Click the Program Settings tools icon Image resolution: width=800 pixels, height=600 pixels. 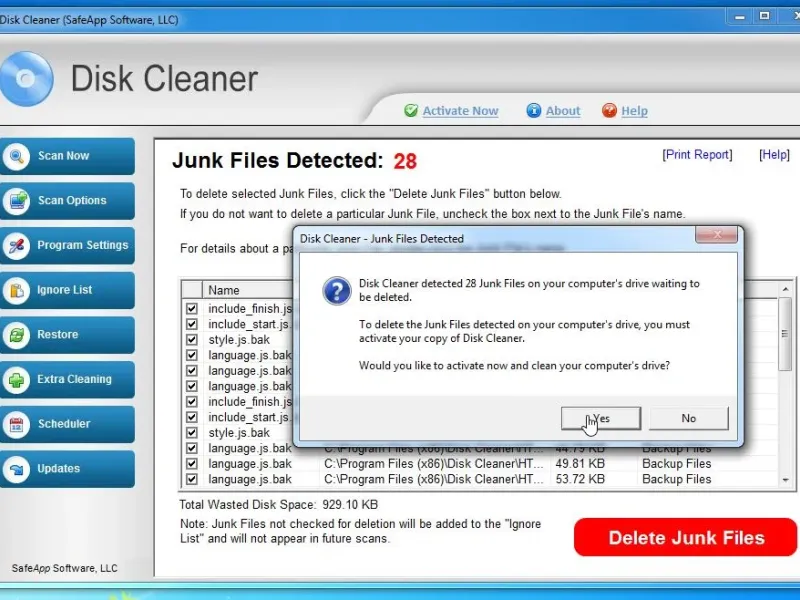(x=16, y=245)
